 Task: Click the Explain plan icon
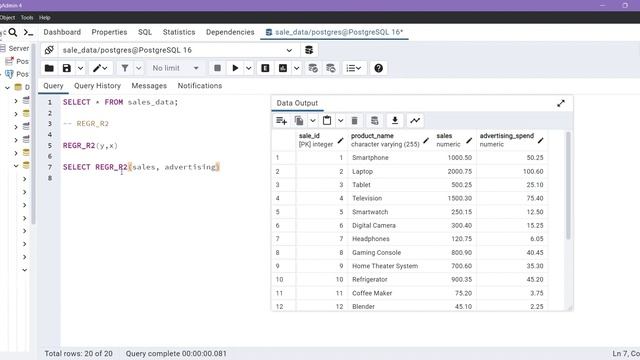click(265, 68)
